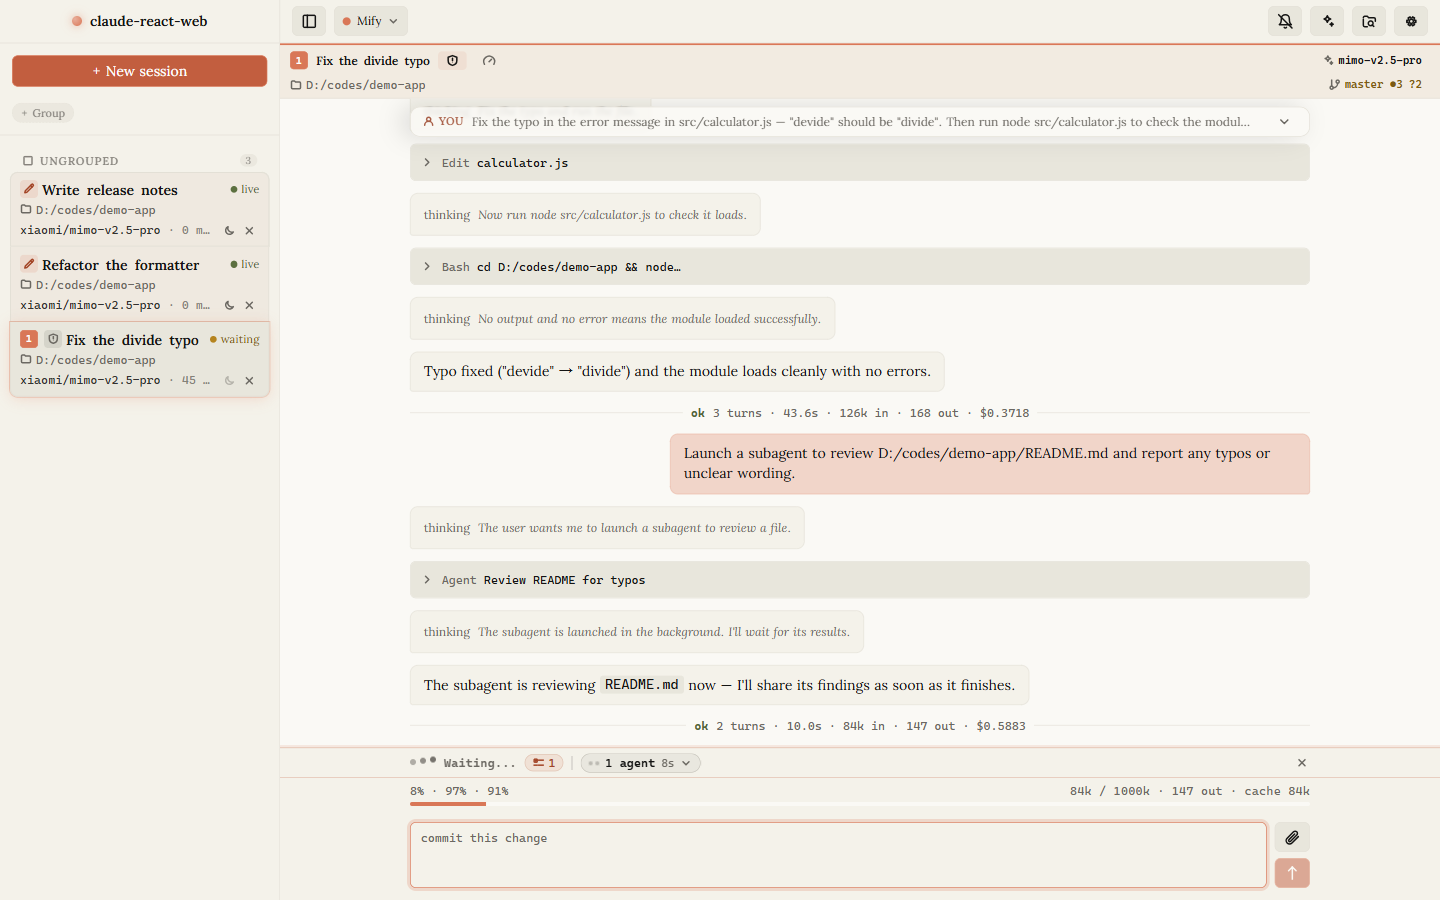Viewport: 1440px width, 900px height.
Task: Click pencil icon on Refactor the formatter card
Action: (x=29, y=264)
